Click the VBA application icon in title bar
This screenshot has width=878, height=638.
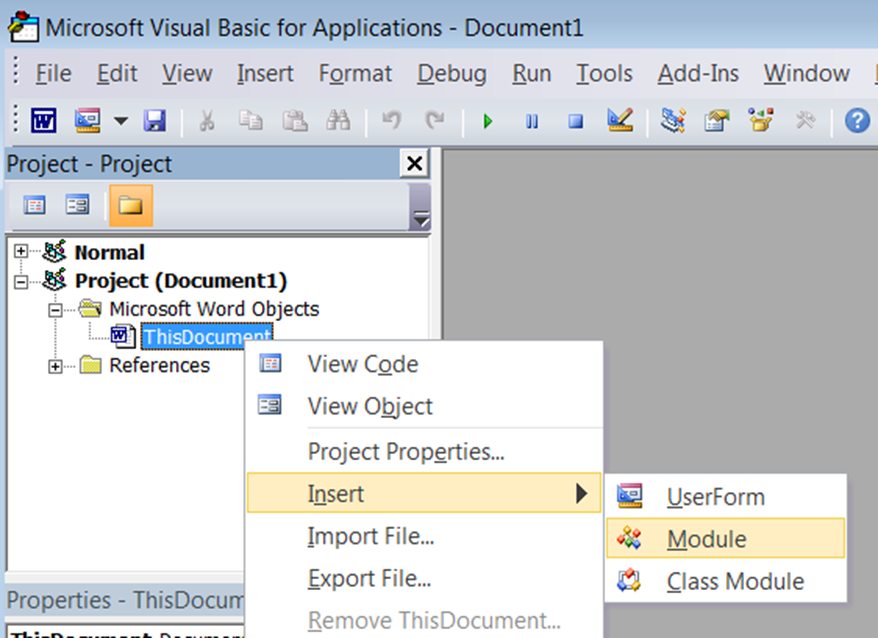click(x=24, y=26)
